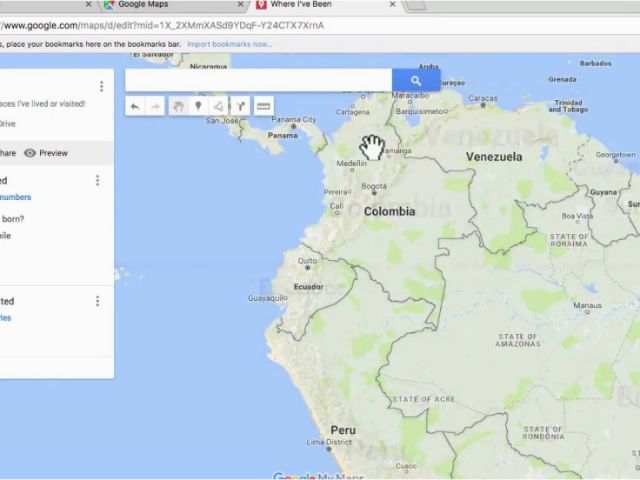Click the Bogota city label
640x480 pixels.
tap(374, 187)
